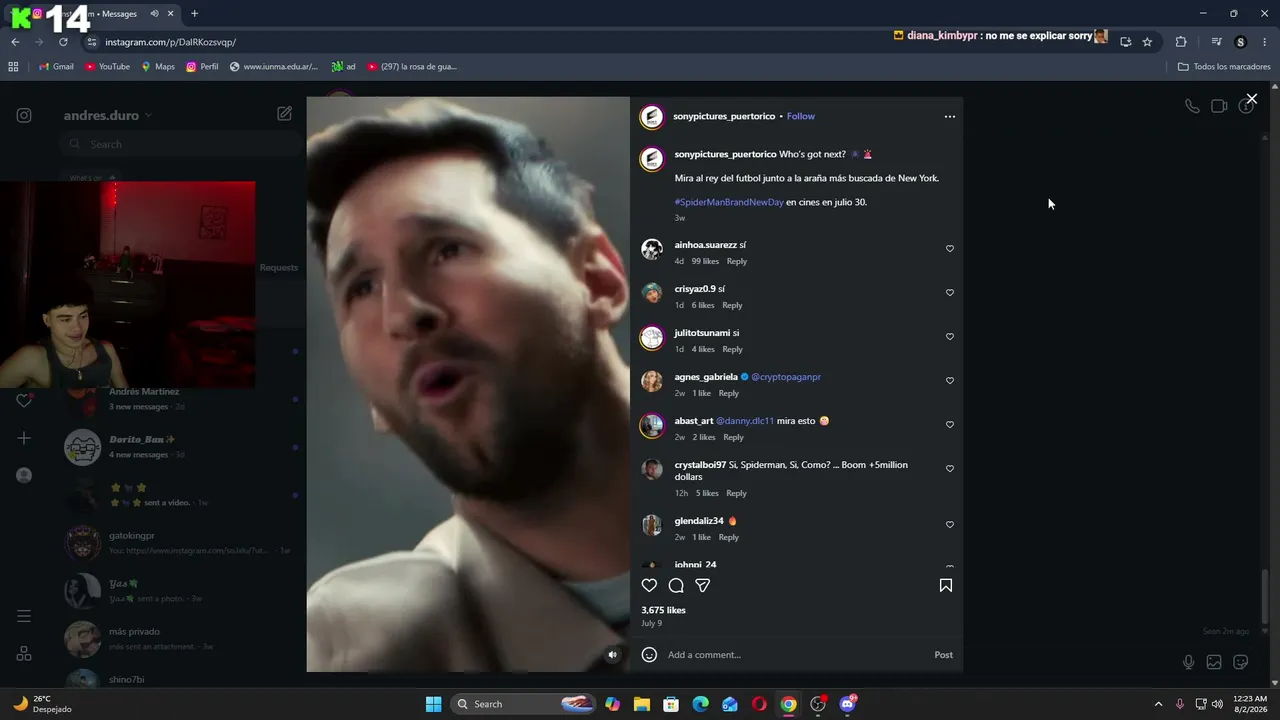This screenshot has height=720, width=1280.
Task: Click the Add a comment field
Action: pos(795,655)
